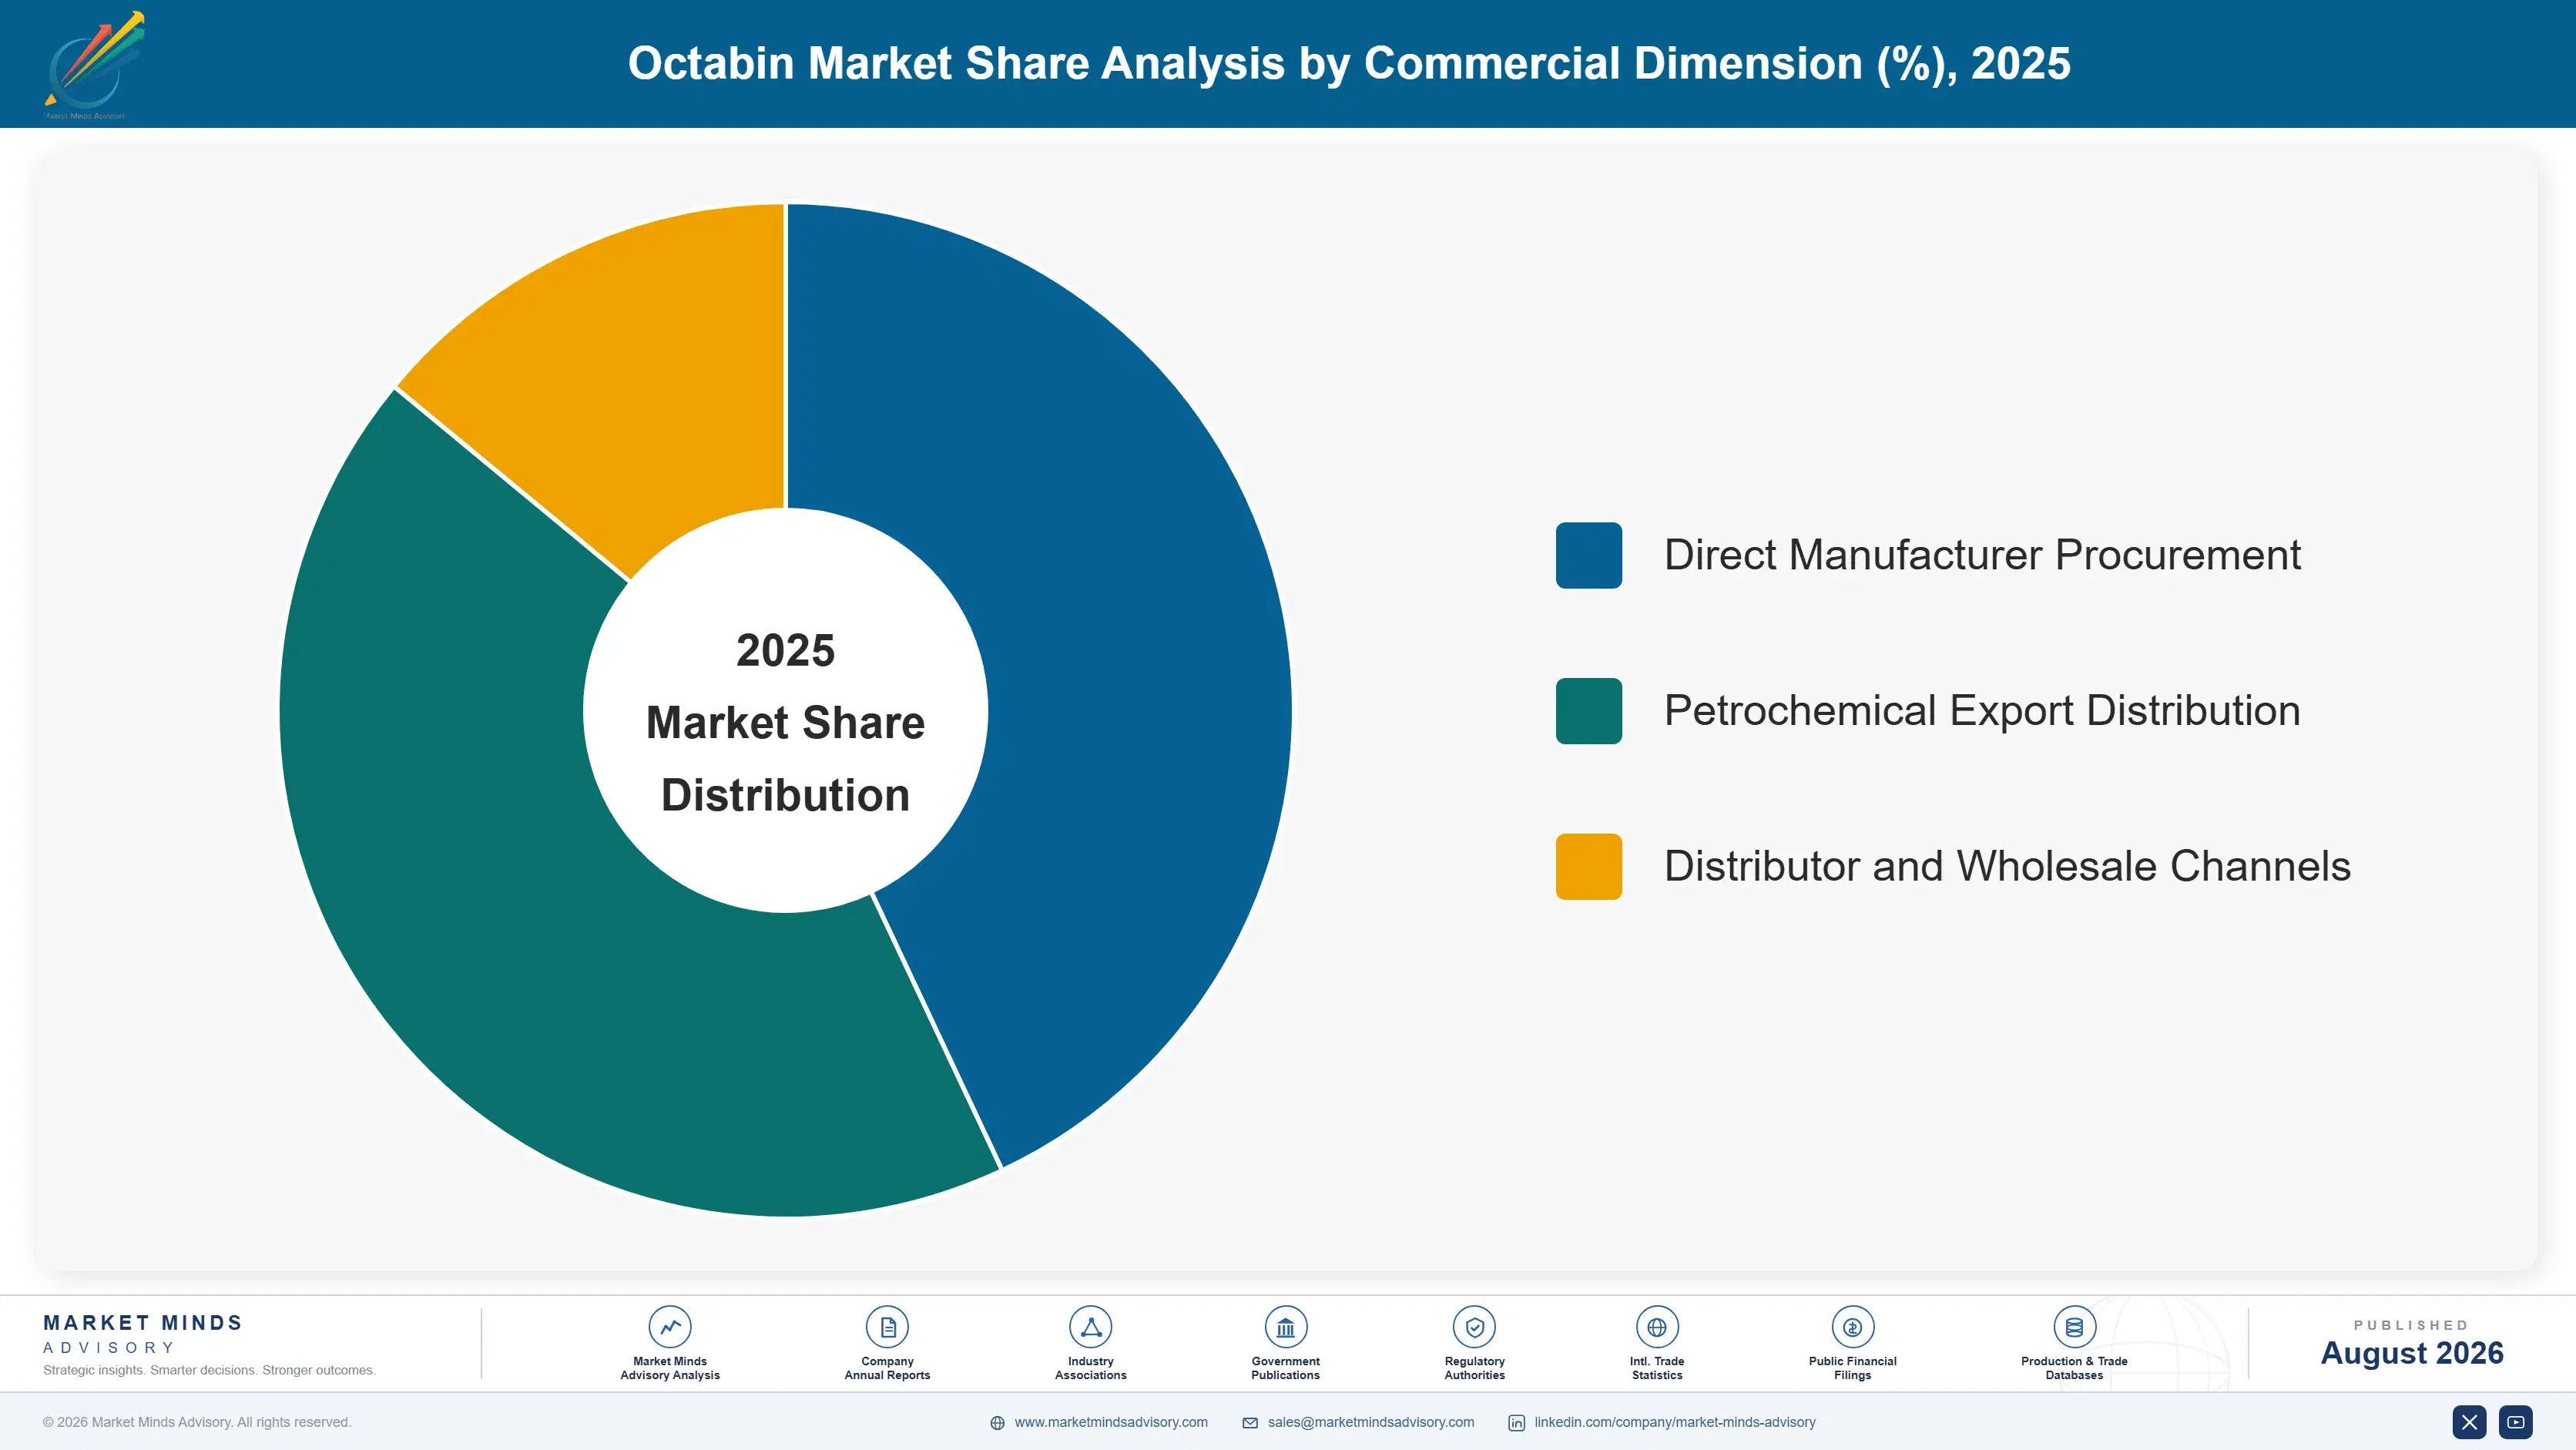Select the Petrochemical Export Distribution legend label

tap(1982, 711)
